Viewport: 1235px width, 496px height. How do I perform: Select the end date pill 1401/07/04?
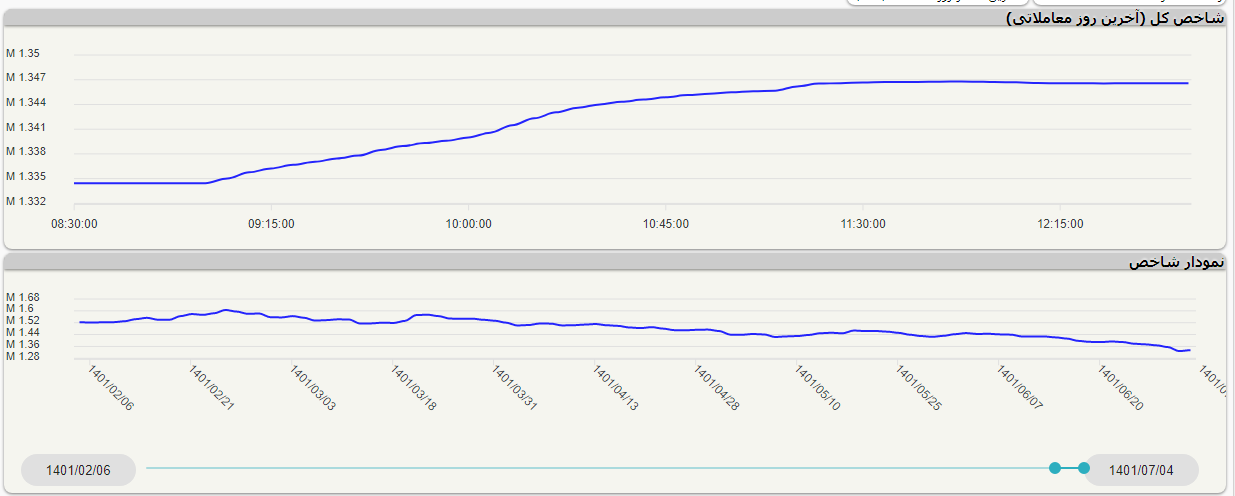coord(1141,470)
